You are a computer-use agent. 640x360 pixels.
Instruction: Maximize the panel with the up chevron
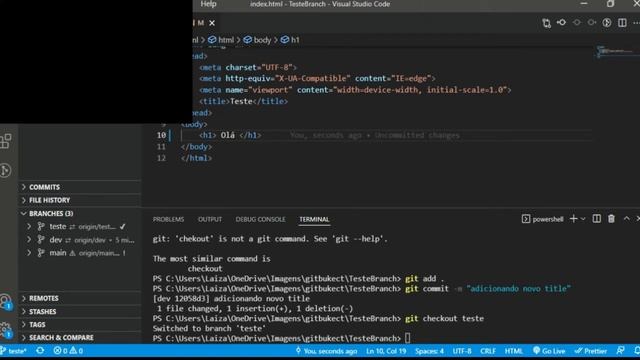[626, 219]
